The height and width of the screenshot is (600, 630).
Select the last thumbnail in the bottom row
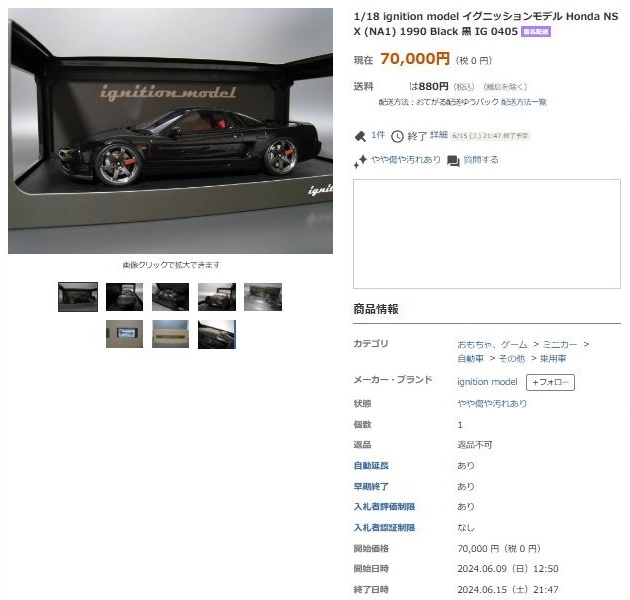pos(217,334)
